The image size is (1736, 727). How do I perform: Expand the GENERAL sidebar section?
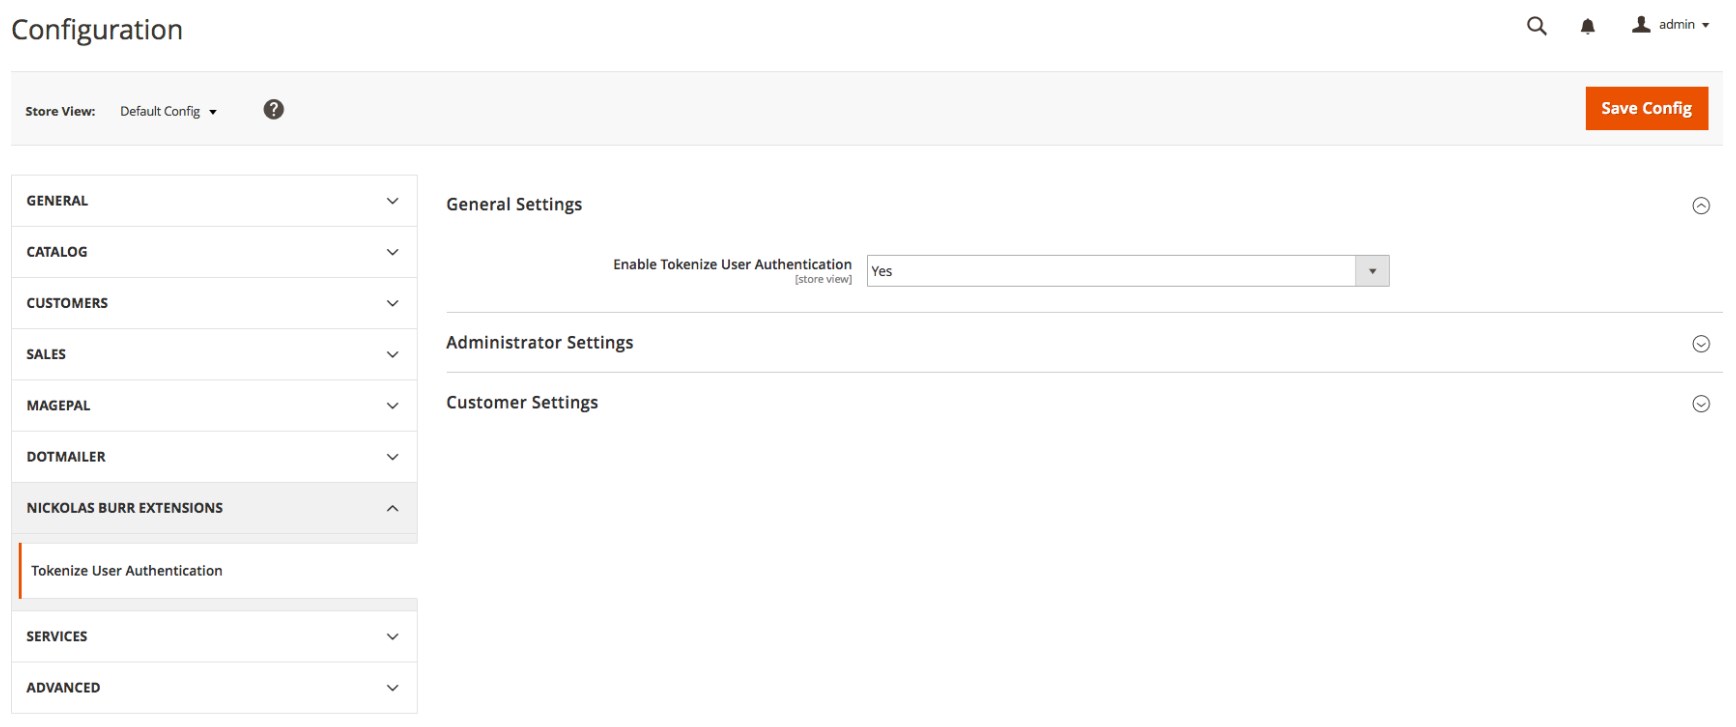tap(214, 201)
